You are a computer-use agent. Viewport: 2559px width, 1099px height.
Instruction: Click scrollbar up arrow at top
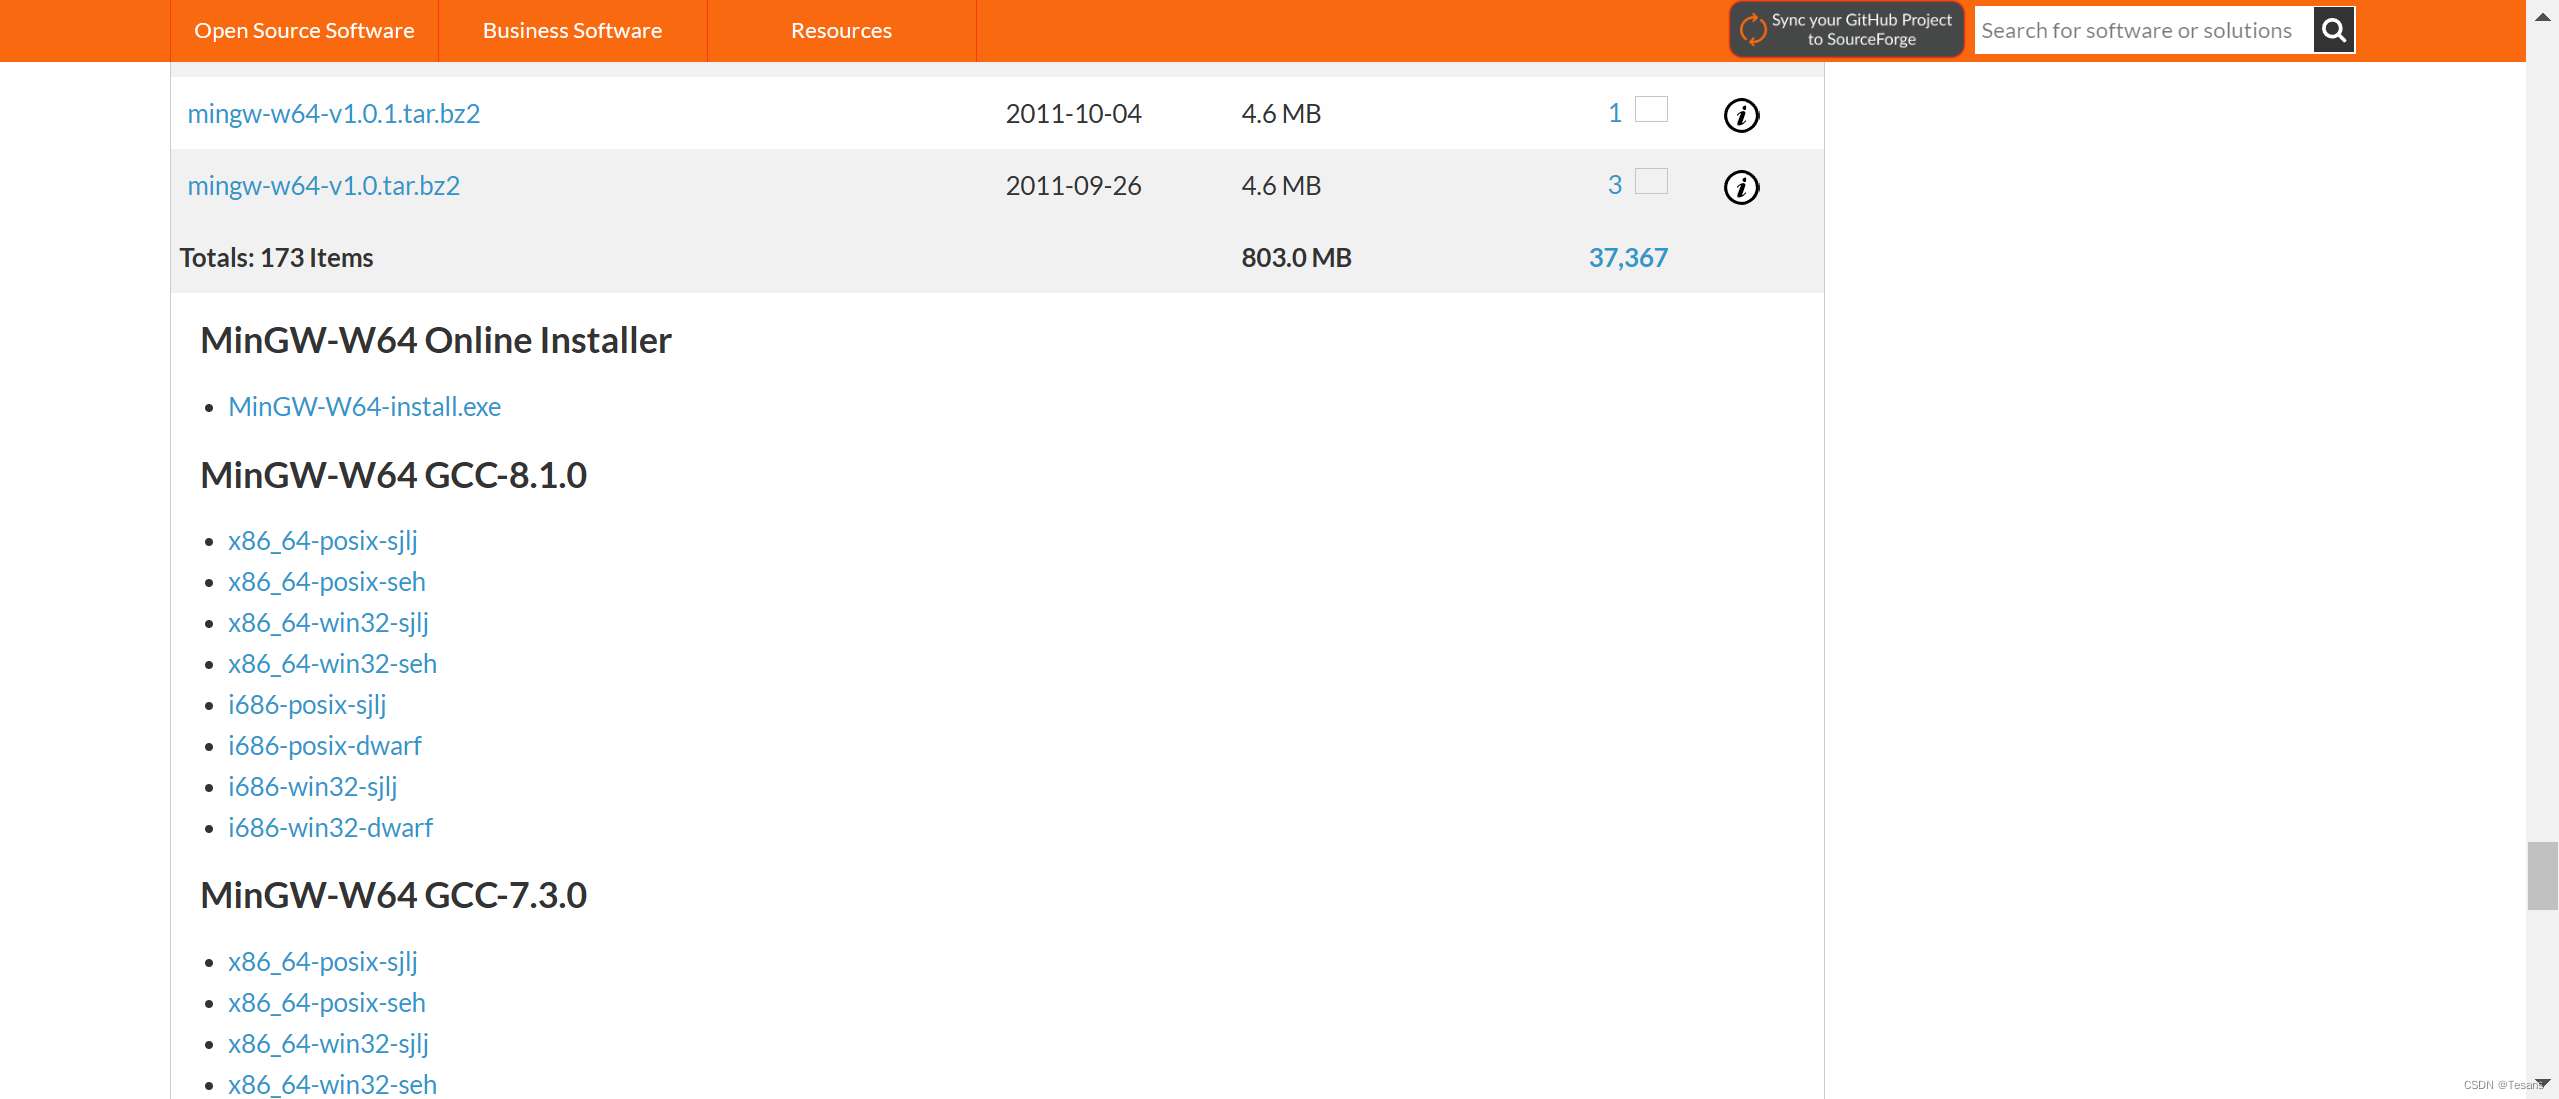[x=2542, y=16]
